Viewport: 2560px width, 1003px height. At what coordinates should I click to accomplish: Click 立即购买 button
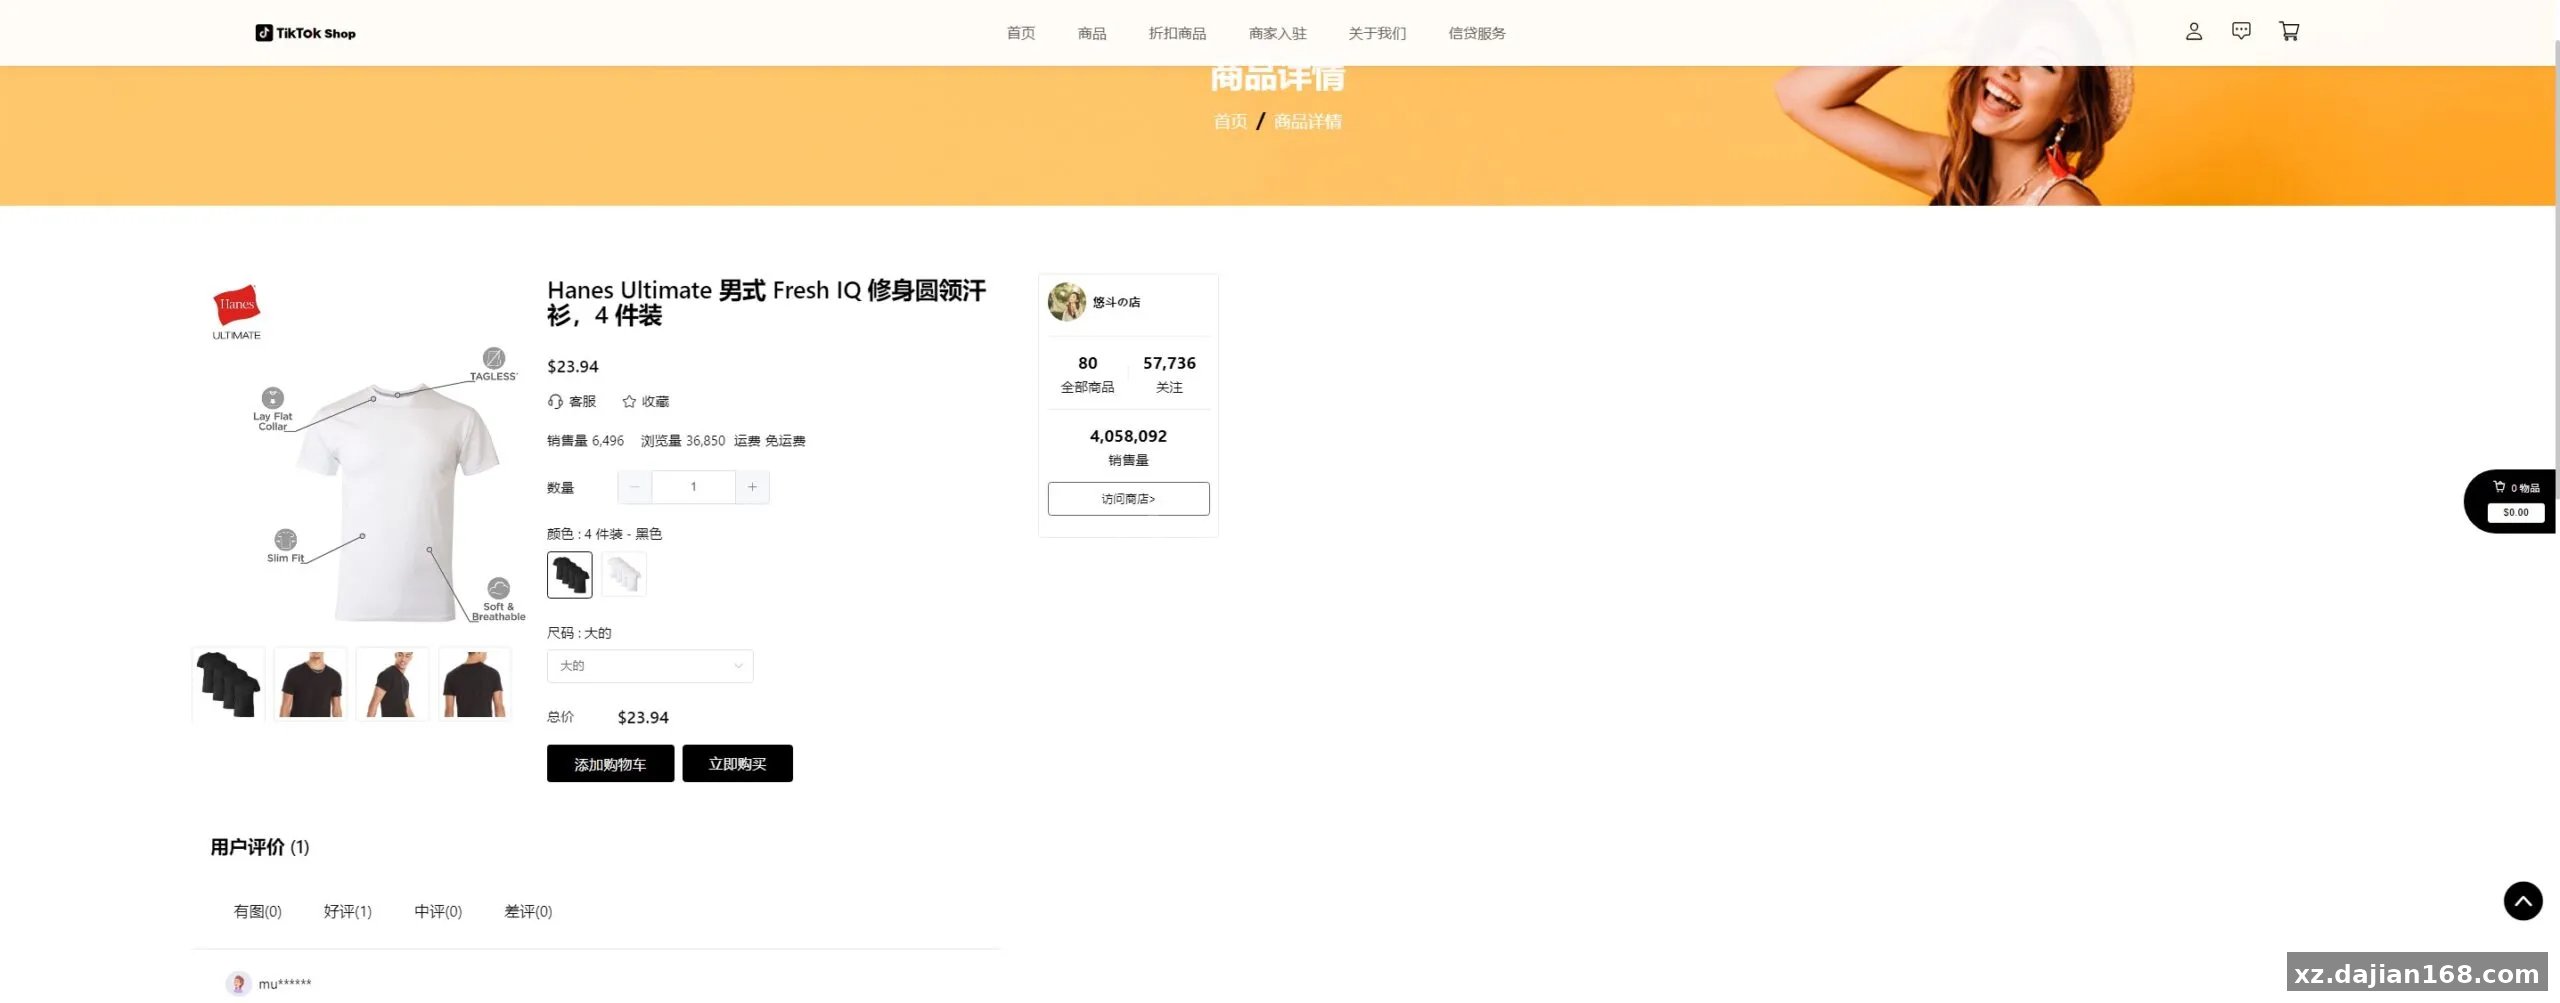click(737, 764)
